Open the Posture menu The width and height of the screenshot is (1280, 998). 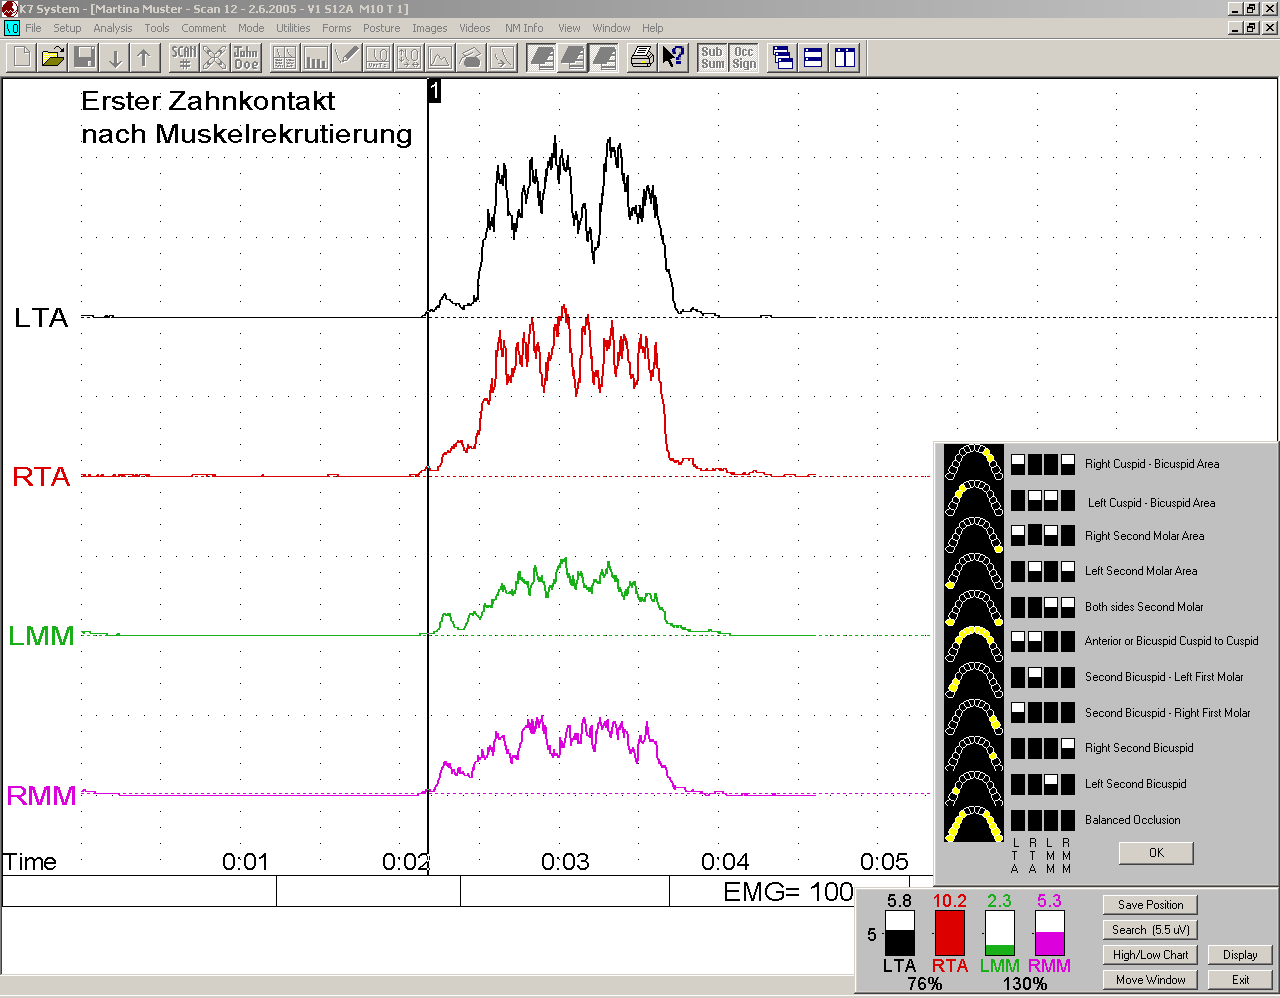pyautogui.click(x=381, y=28)
